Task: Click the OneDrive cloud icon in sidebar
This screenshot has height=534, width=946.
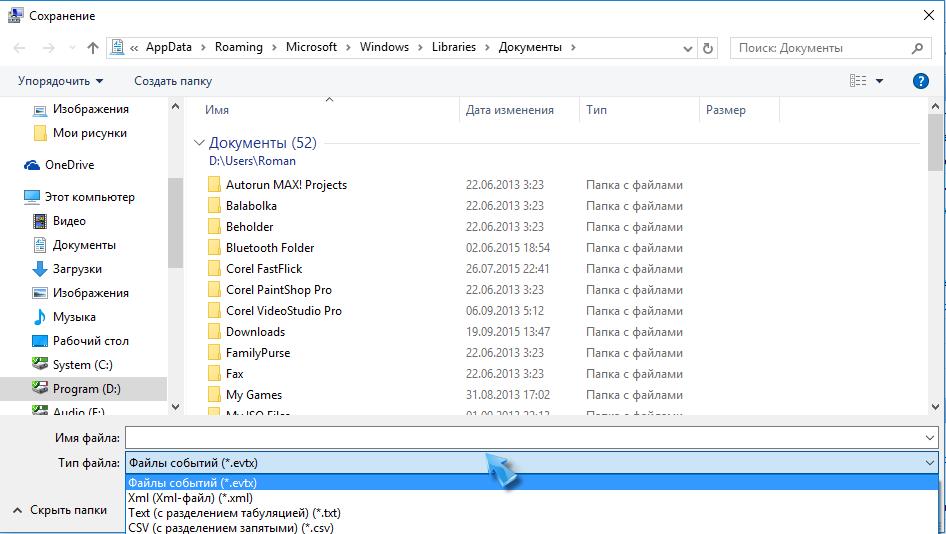Action: pos(32,165)
